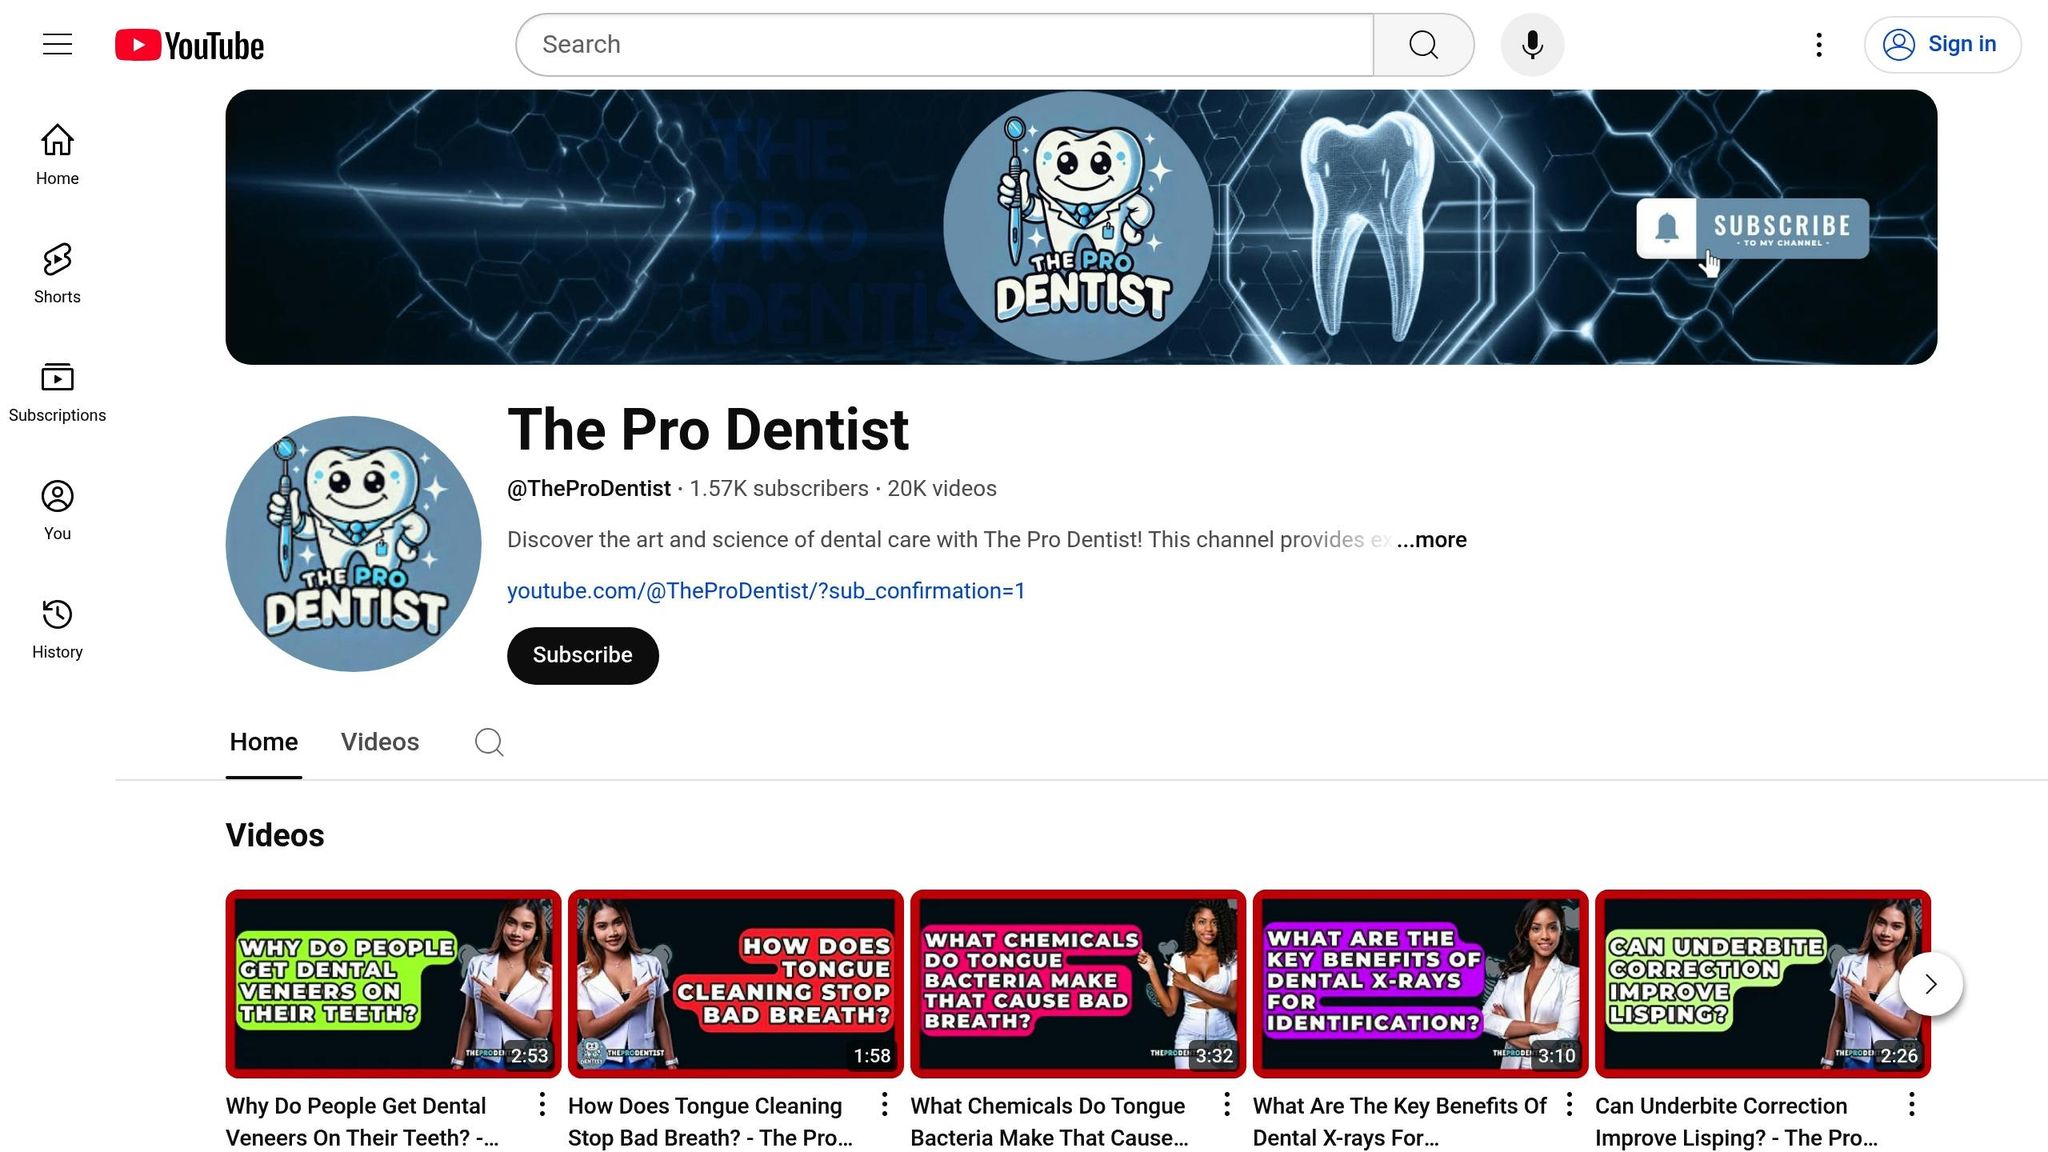
Task: Go to the YouTube logo home link
Action: coord(189,45)
